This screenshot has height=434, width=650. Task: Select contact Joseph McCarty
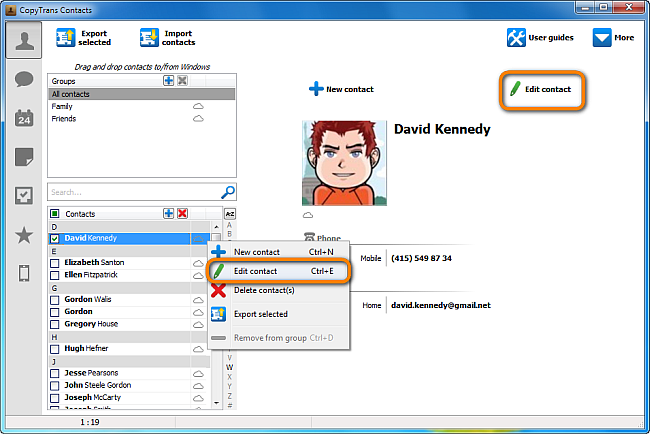pos(92,398)
